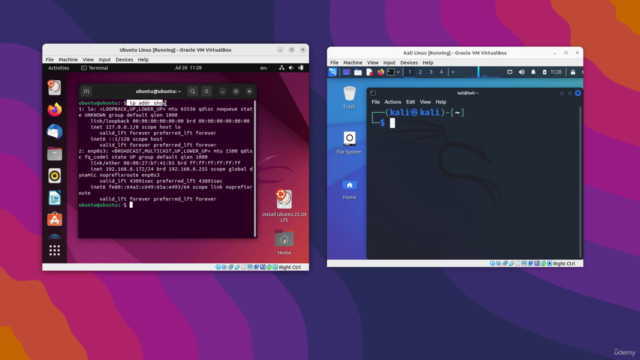Show applications grid in Ubuntu dock
Viewport: 640px width, 360px height.
(55, 250)
